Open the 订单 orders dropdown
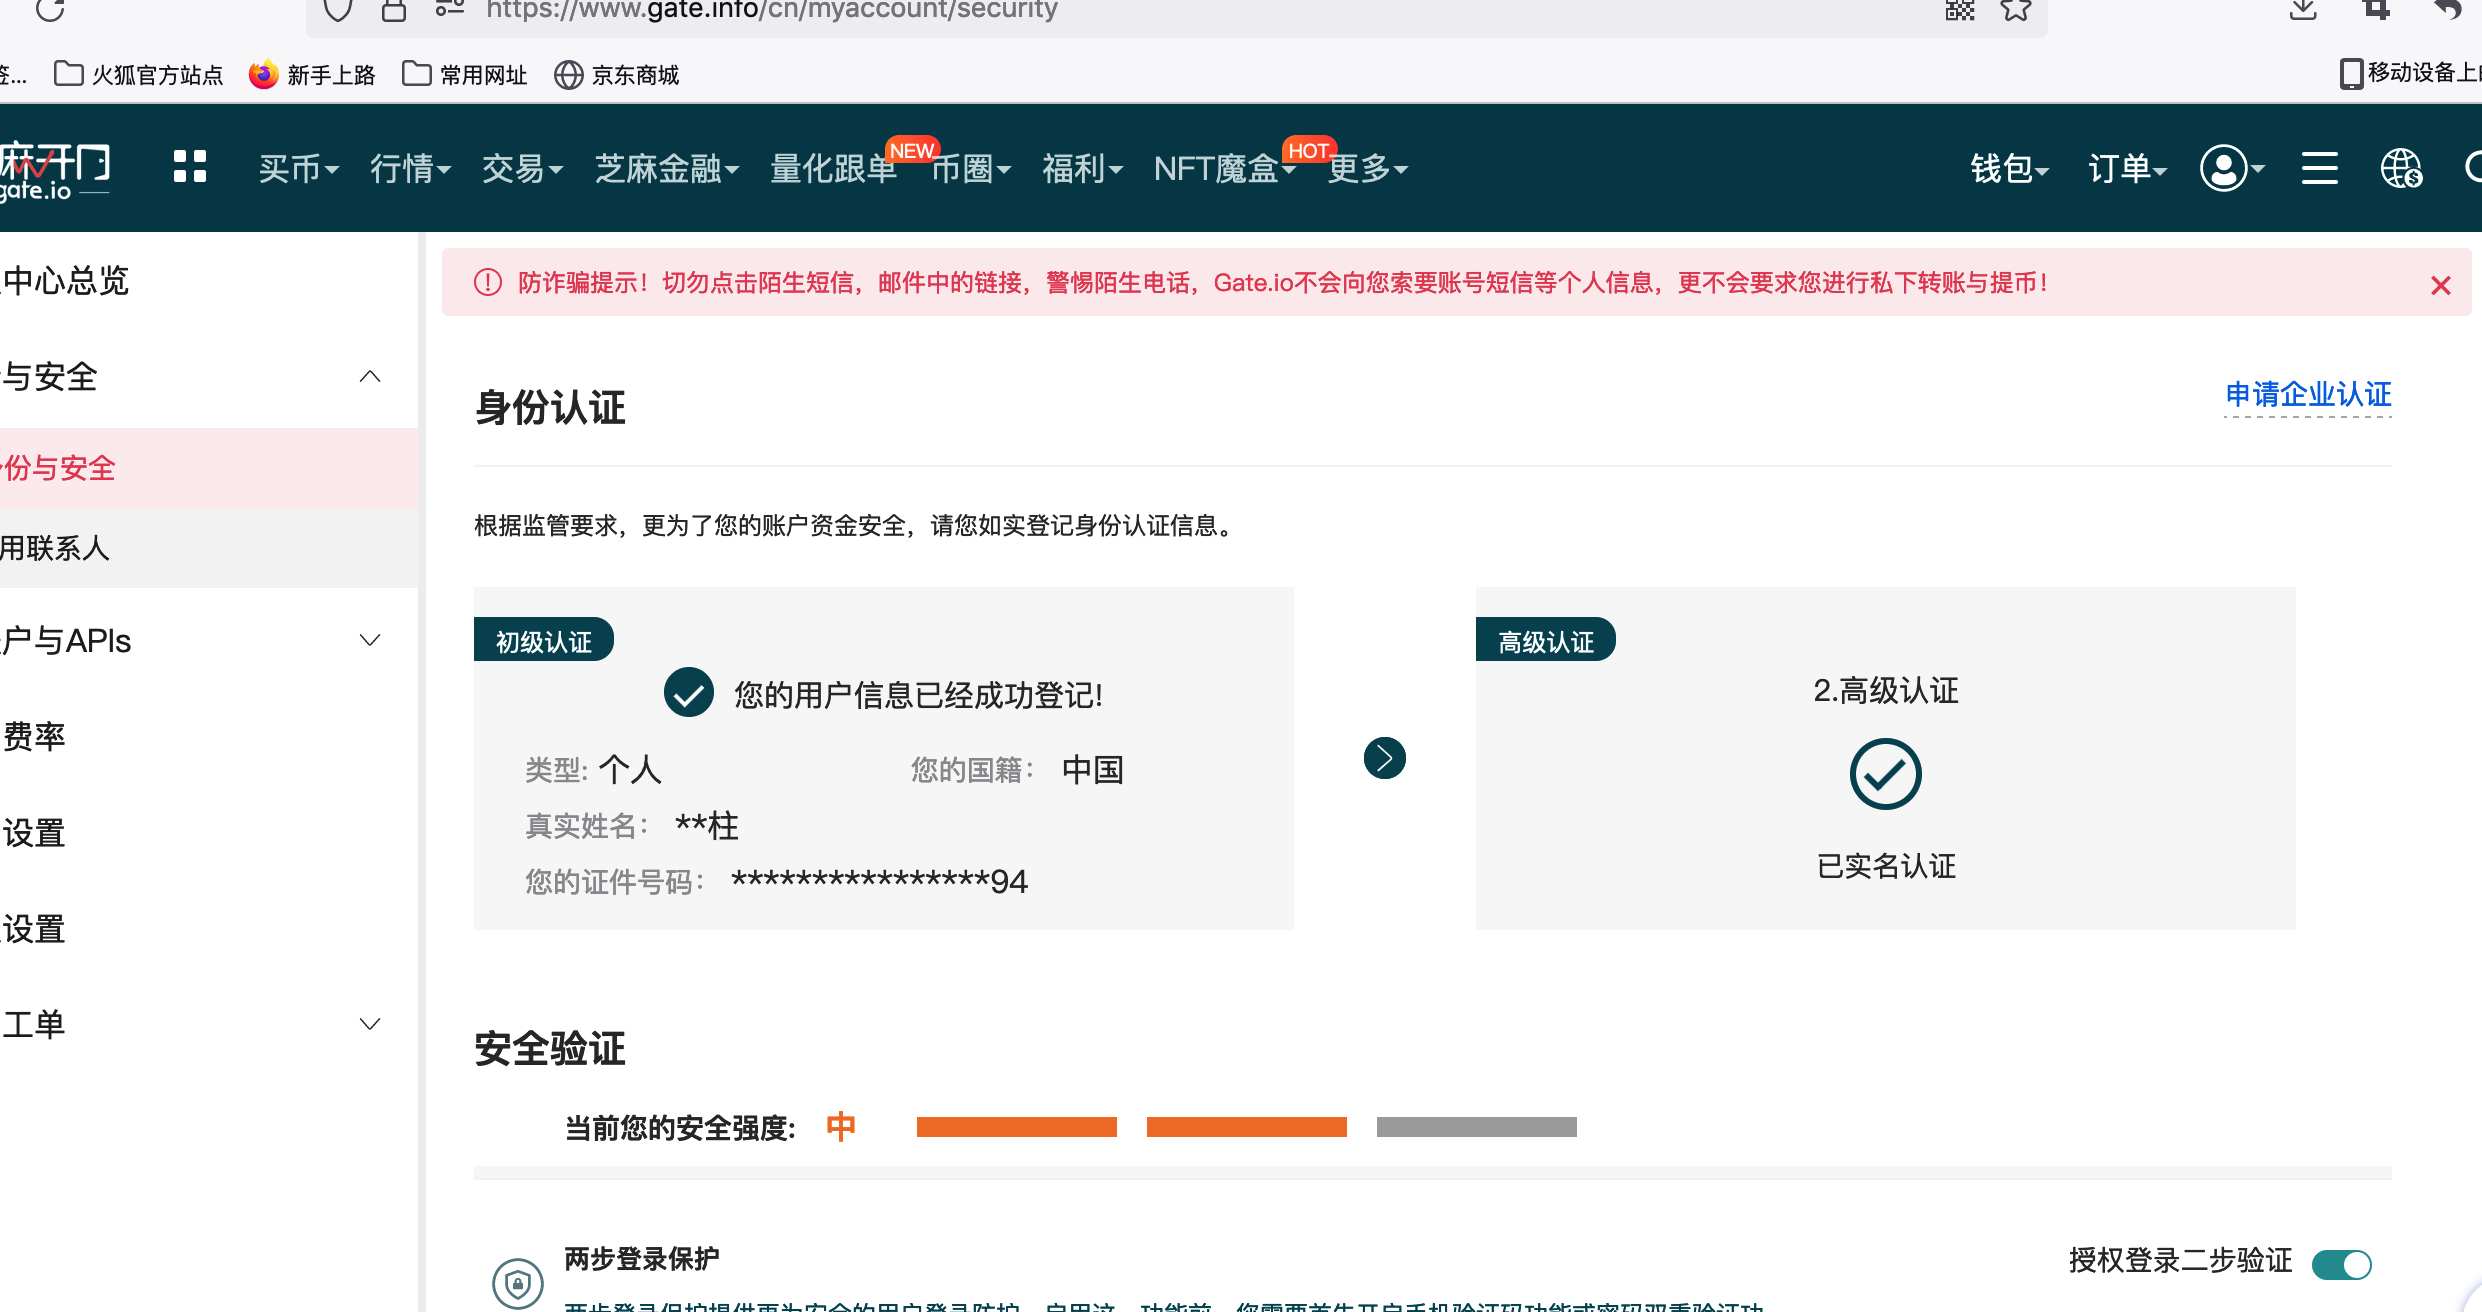The width and height of the screenshot is (2482, 1312). [2127, 168]
